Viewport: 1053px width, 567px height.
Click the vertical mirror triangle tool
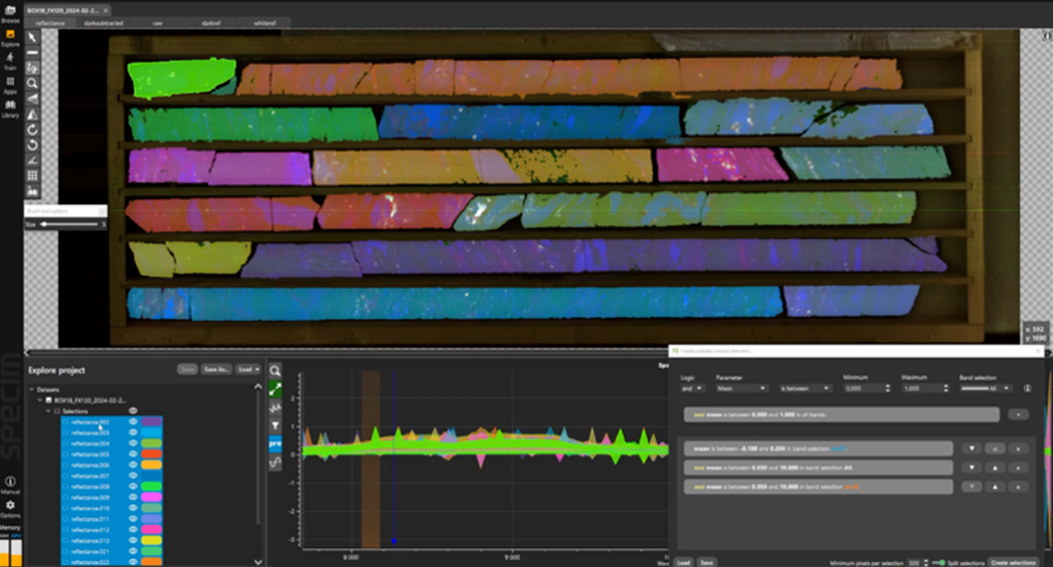click(32, 115)
